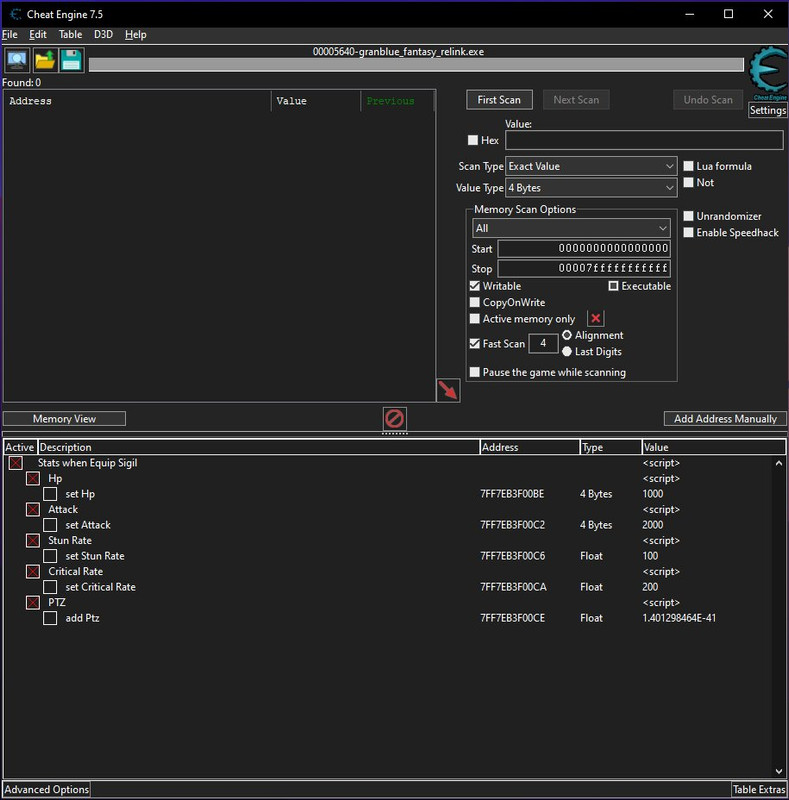
Task: Open the memory region All dropdown
Action: coord(571,228)
